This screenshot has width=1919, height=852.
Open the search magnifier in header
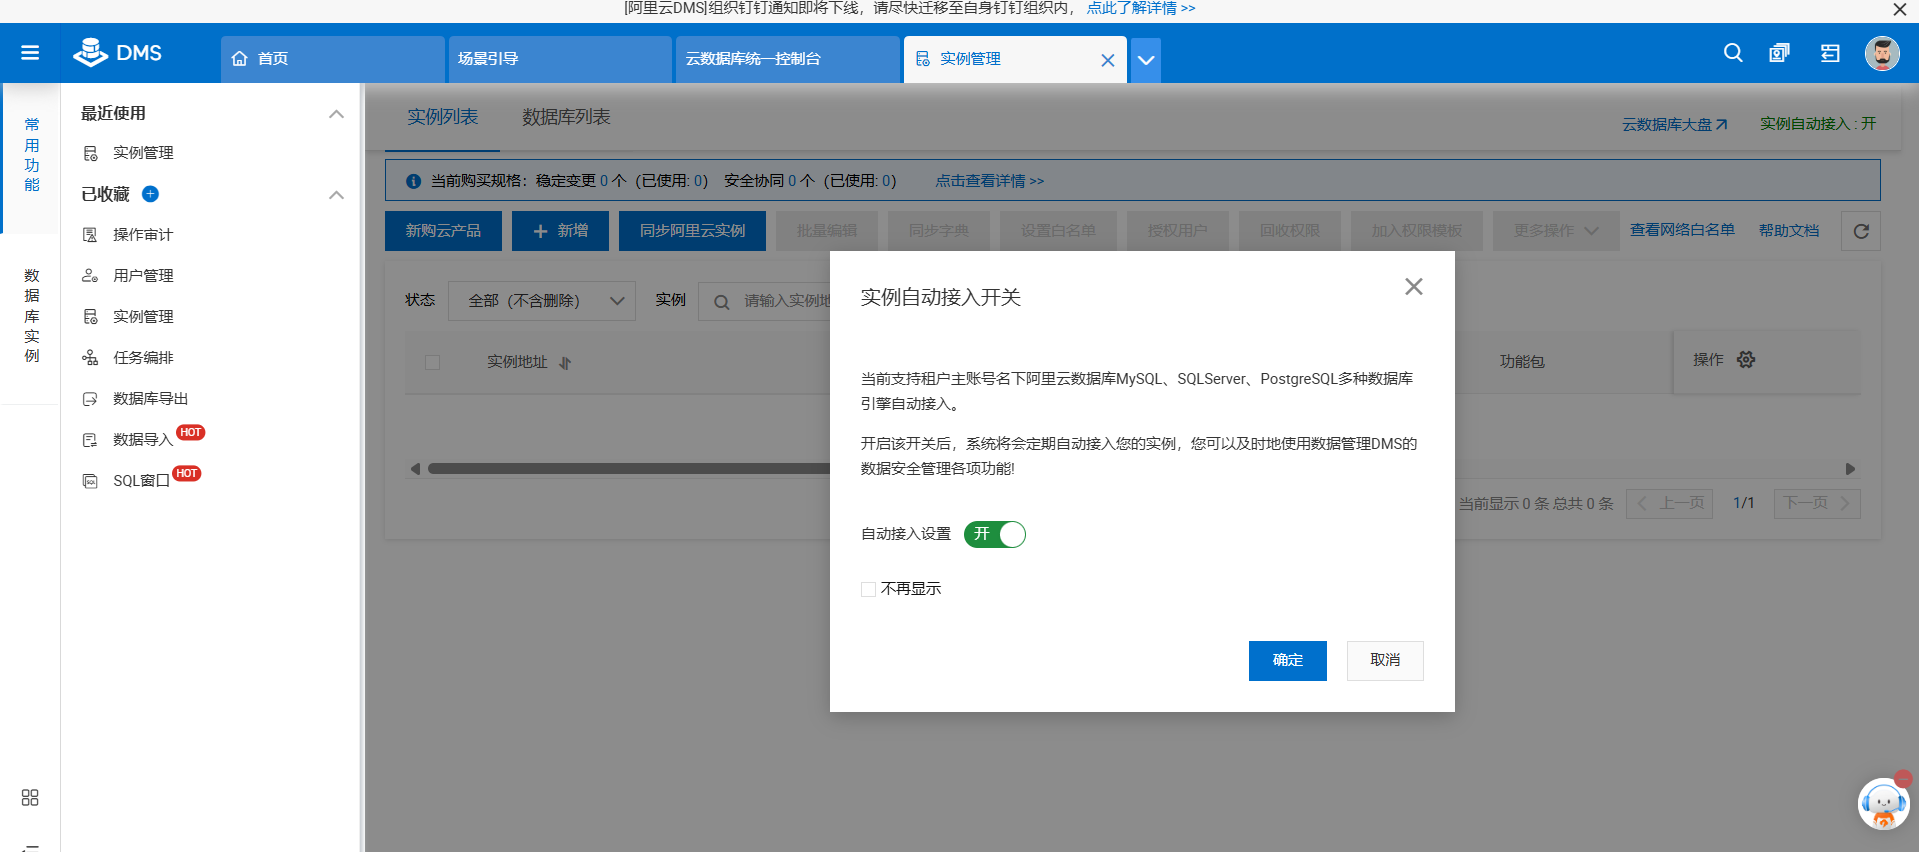(1733, 53)
